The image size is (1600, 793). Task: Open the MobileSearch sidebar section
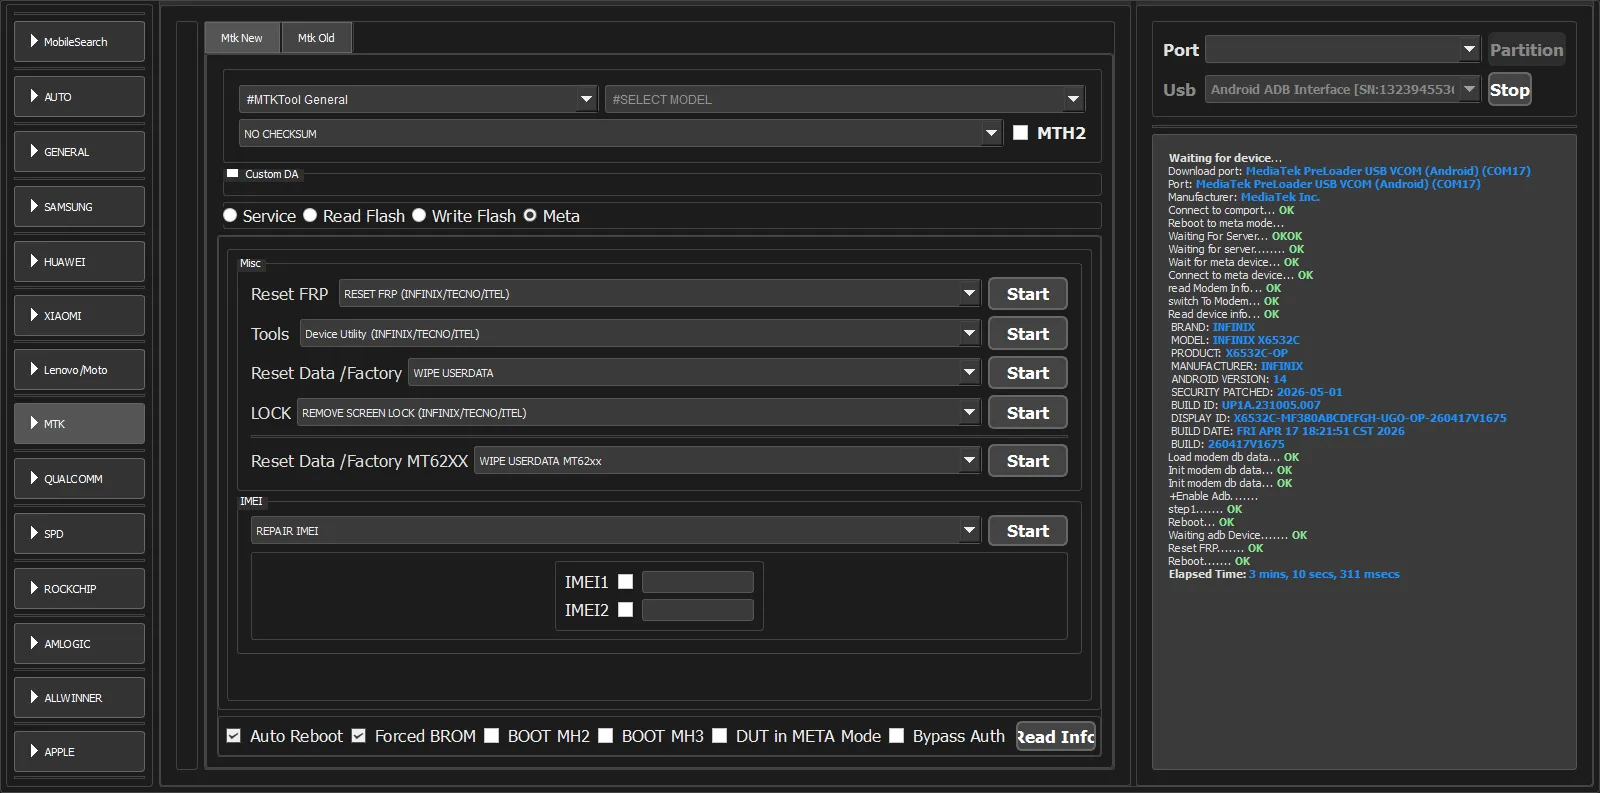tap(79, 42)
